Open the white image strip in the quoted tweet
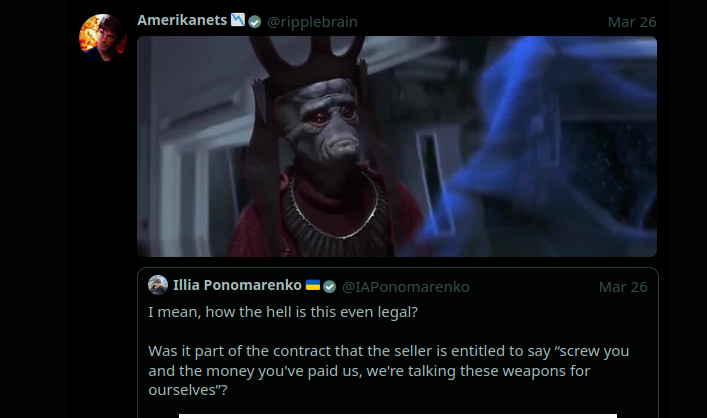The height and width of the screenshot is (418, 707). 398,416
